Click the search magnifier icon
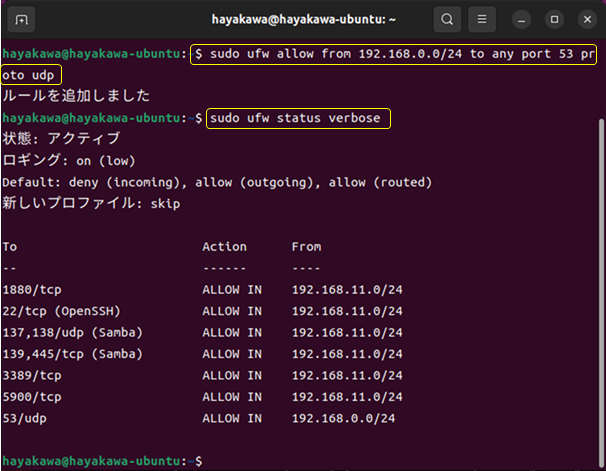The height and width of the screenshot is (471, 606). [448, 20]
